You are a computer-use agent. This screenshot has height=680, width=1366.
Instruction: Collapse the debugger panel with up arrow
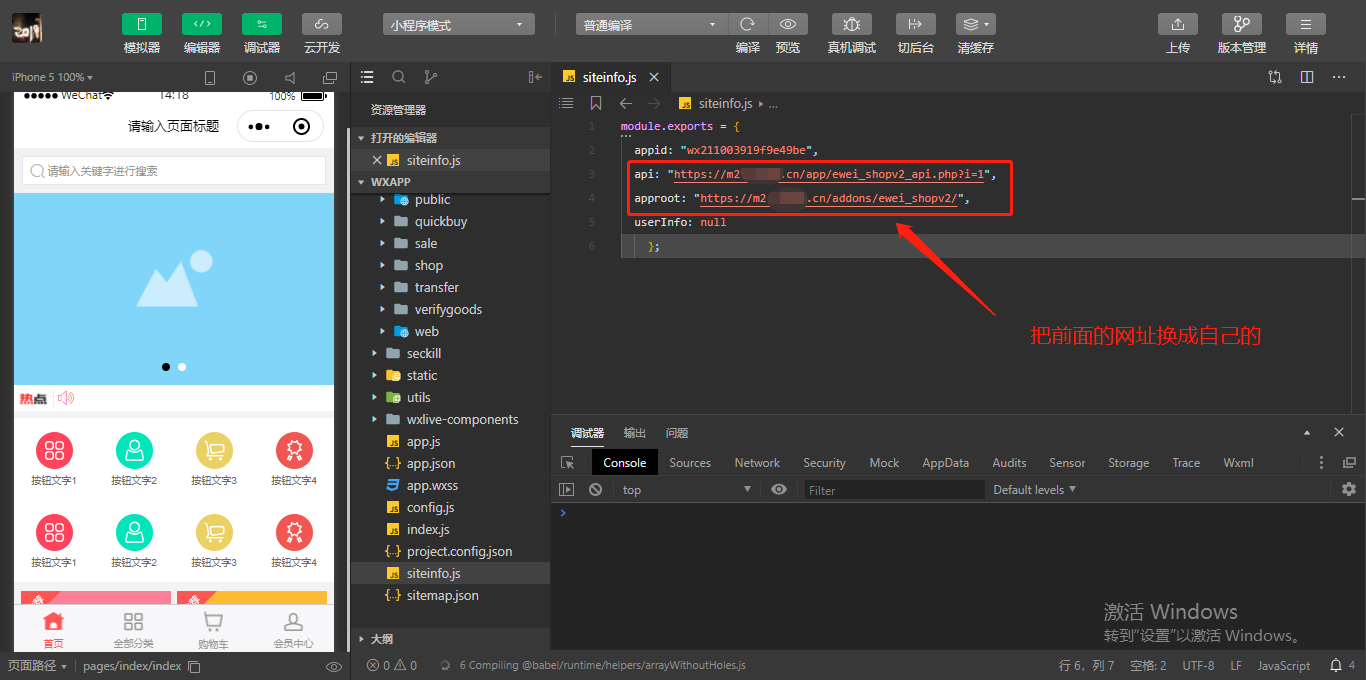(1307, 433)
